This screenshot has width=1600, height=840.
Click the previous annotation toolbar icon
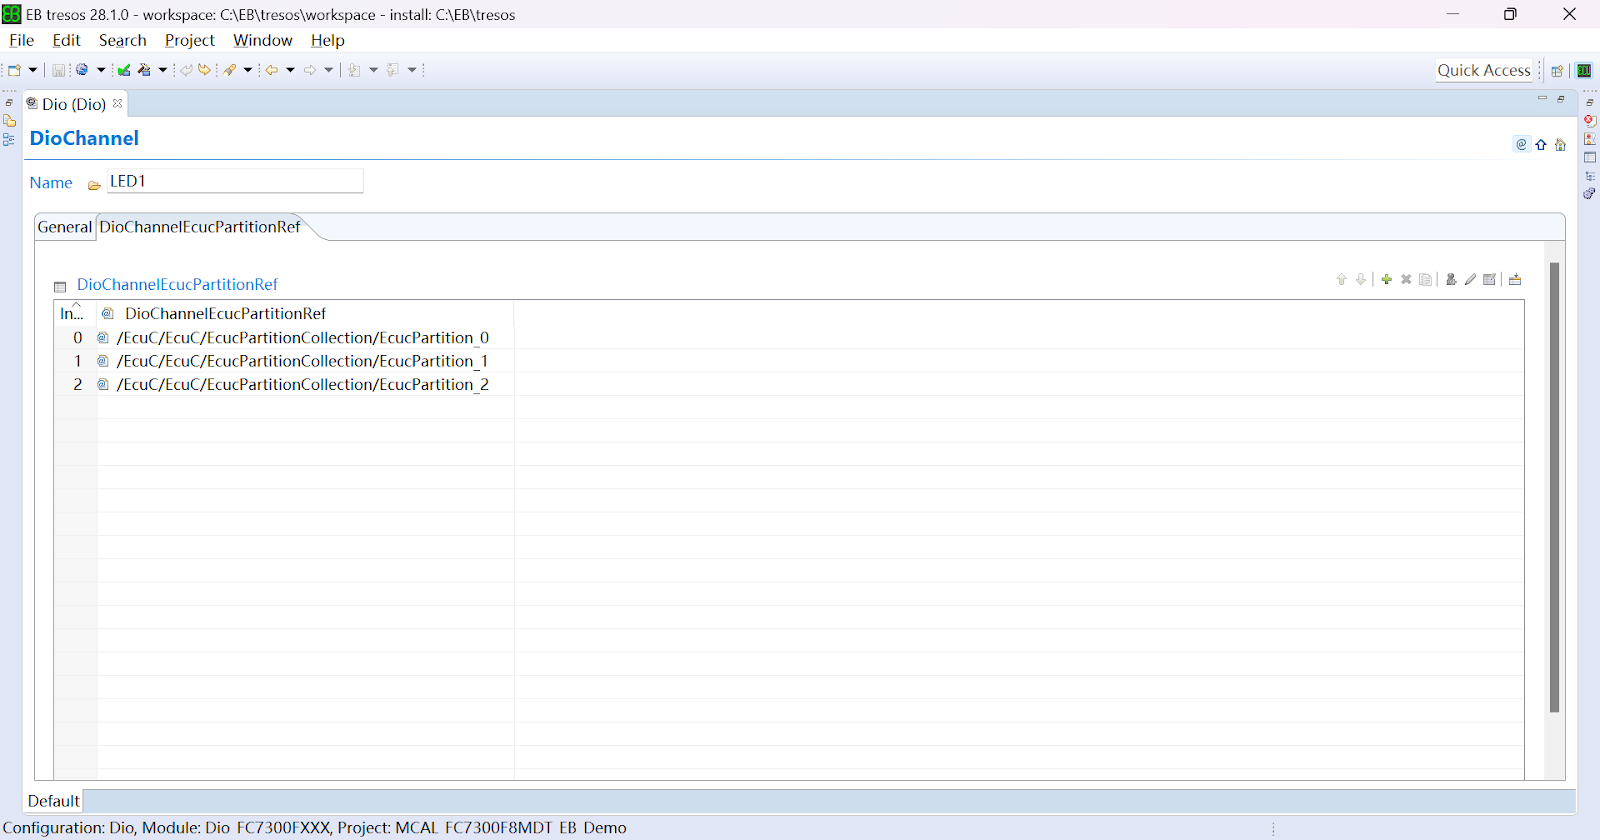point(393,70)
